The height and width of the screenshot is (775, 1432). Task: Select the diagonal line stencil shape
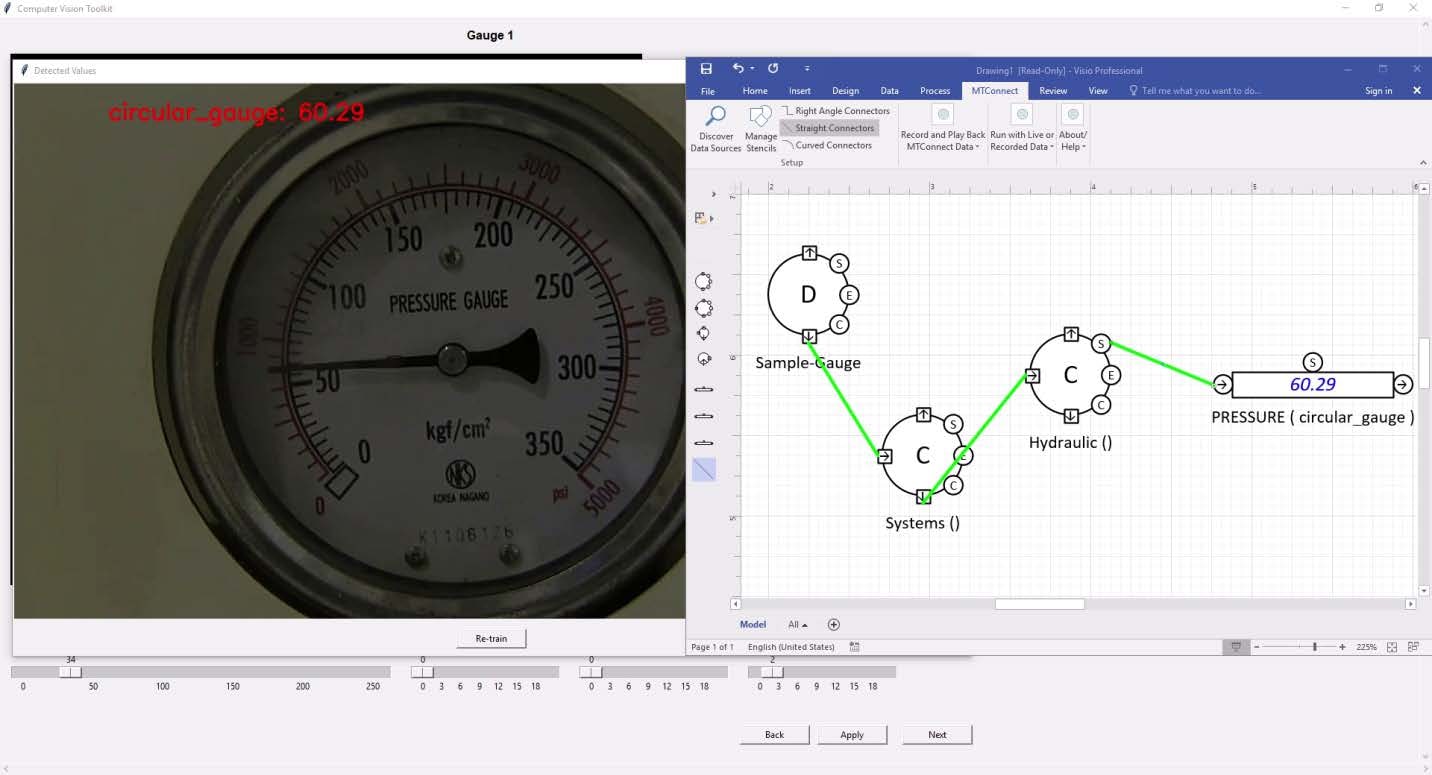point(704,469)
